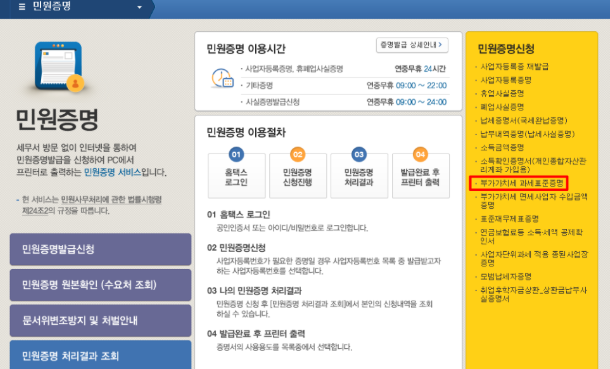Viewport: 610px width, 369px height.
Task: Open the 민원사무처리에 관한 법률시행령 link
Action: point(111,200)
